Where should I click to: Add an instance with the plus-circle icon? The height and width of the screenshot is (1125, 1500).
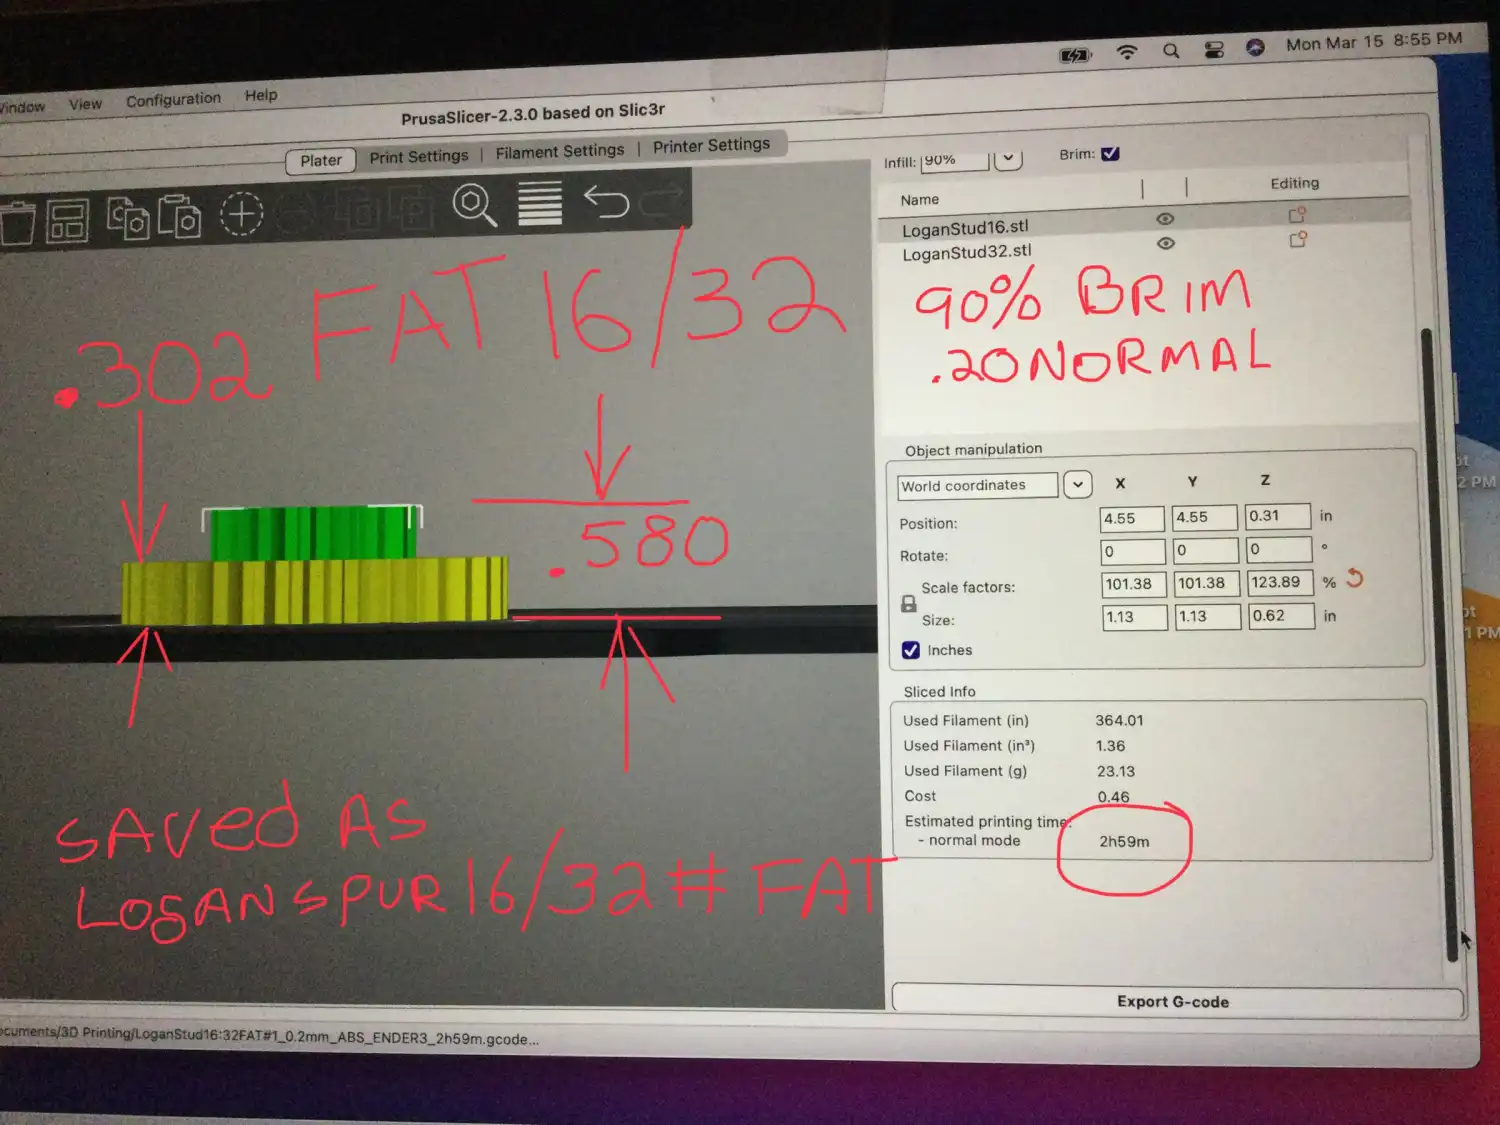[x=241, y=213]
